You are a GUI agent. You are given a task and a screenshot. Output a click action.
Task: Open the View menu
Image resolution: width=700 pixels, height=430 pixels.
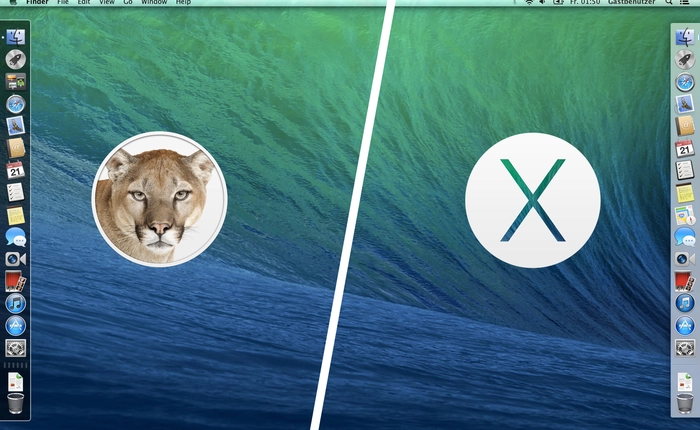coord(107,2)
